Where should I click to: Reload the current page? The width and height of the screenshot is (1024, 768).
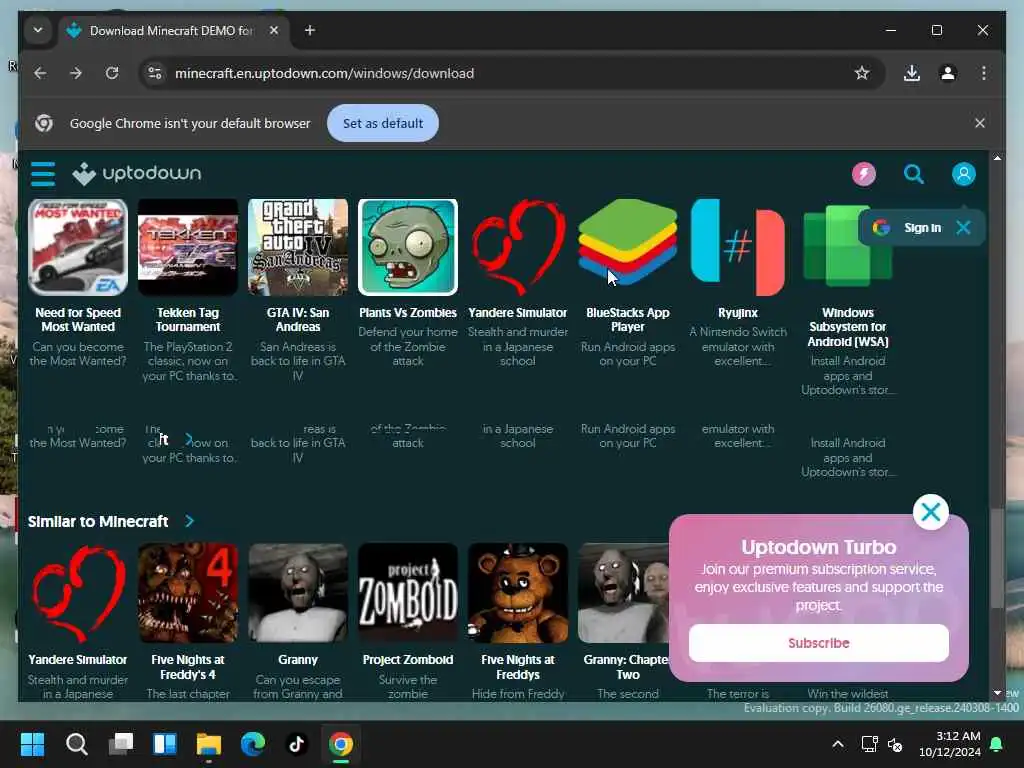112,73
